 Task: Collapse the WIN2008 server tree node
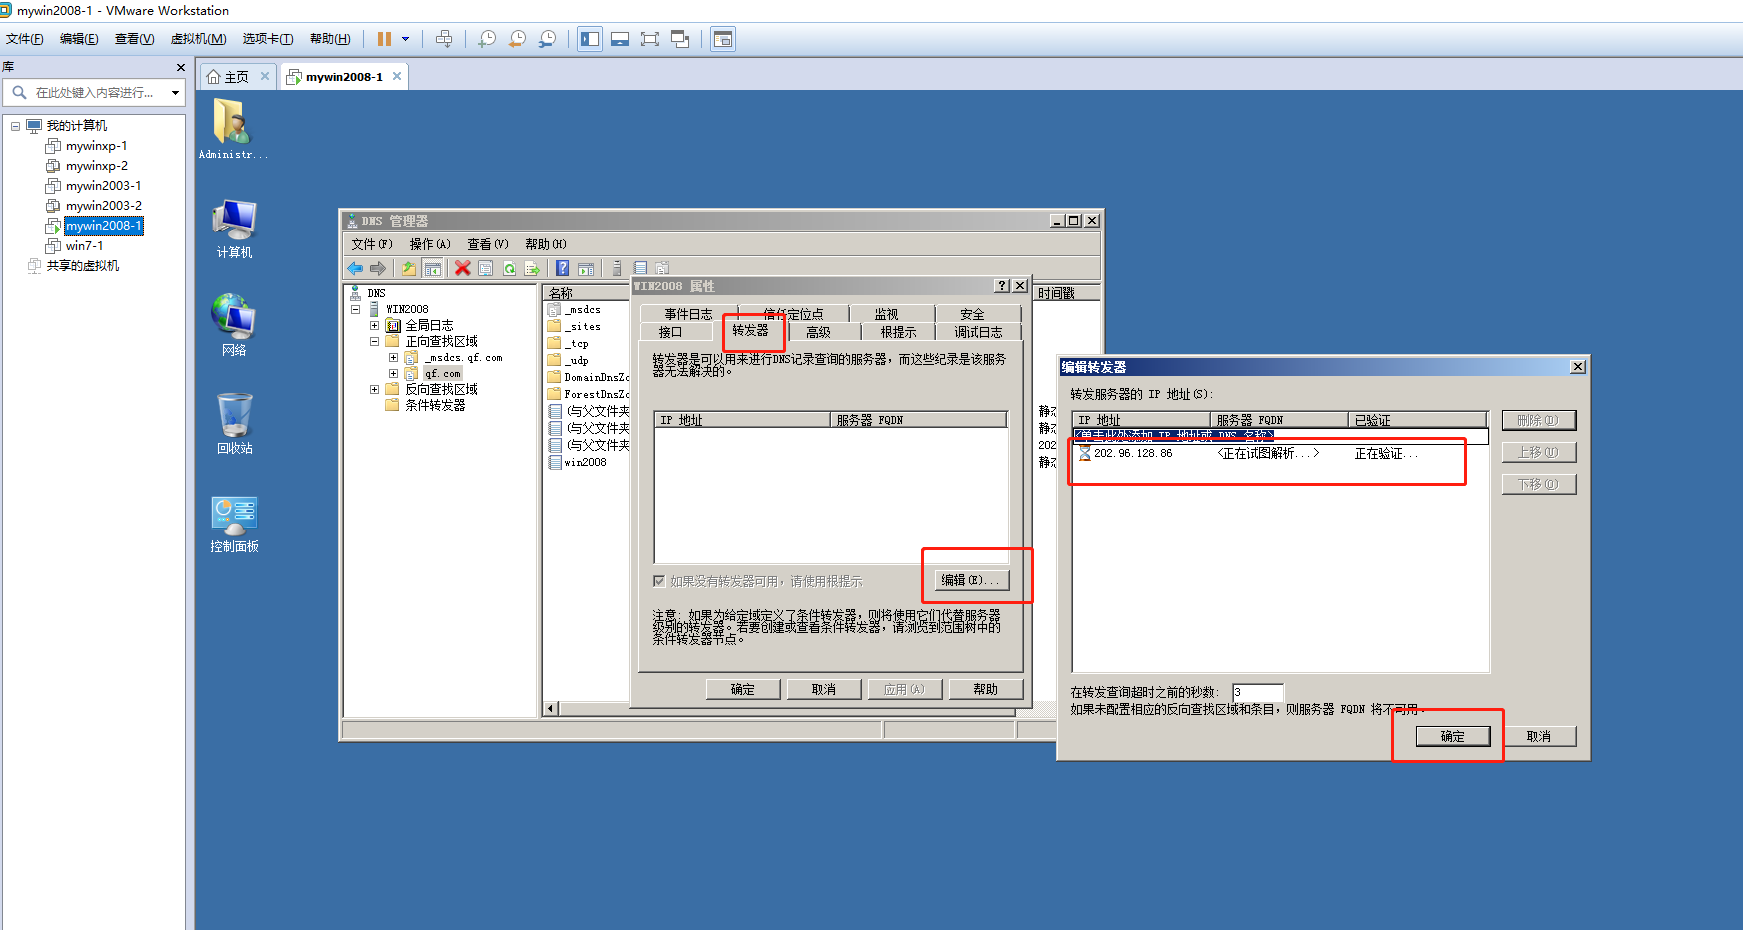click(x=355, y=310)
